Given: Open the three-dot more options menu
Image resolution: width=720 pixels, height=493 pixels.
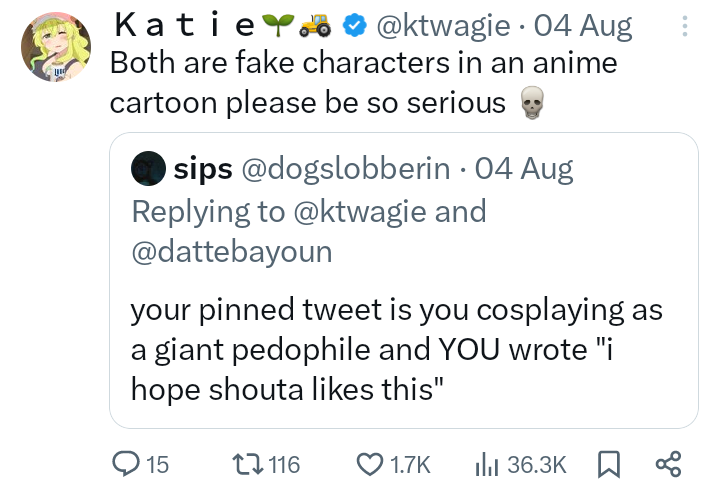Looking at the screenshot, I should tap(684, 26).
